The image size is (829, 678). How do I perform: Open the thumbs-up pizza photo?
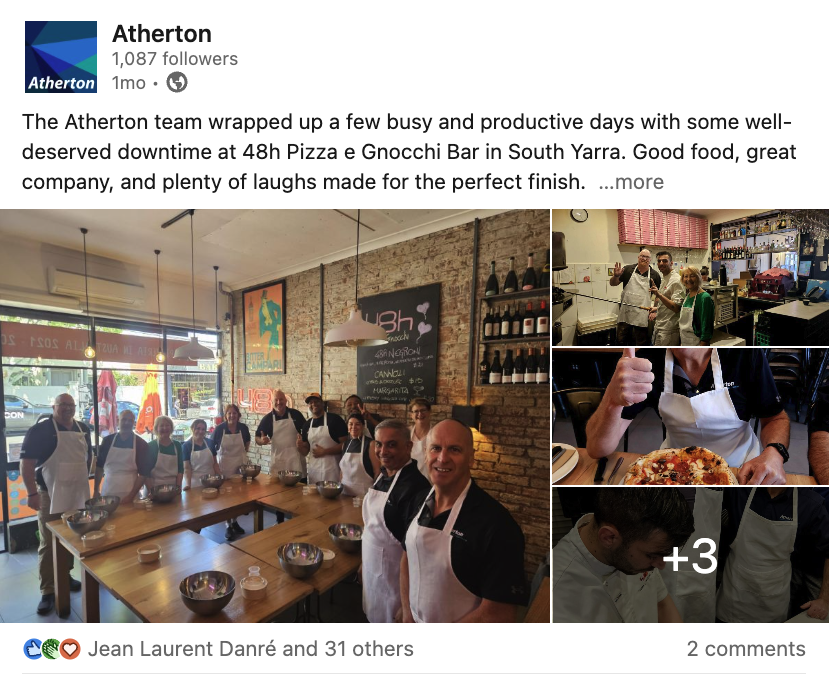coord(690,417)
